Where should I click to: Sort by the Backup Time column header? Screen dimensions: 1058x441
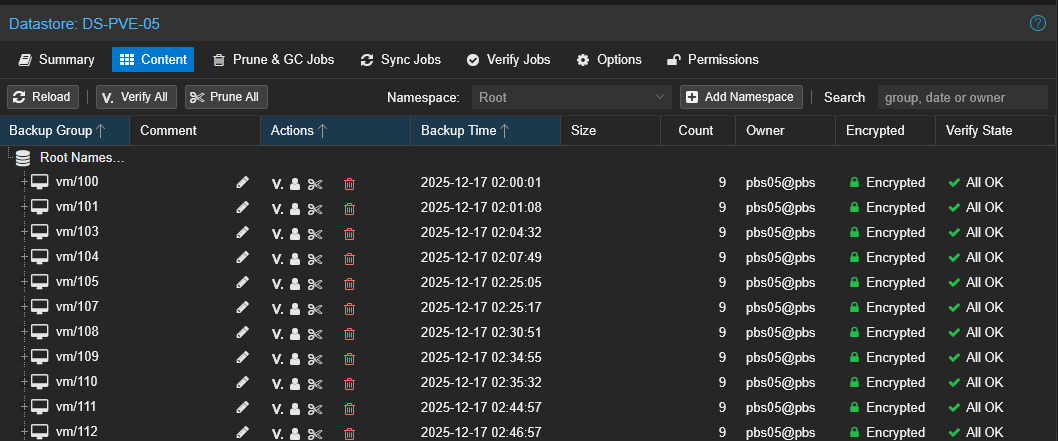465,131
